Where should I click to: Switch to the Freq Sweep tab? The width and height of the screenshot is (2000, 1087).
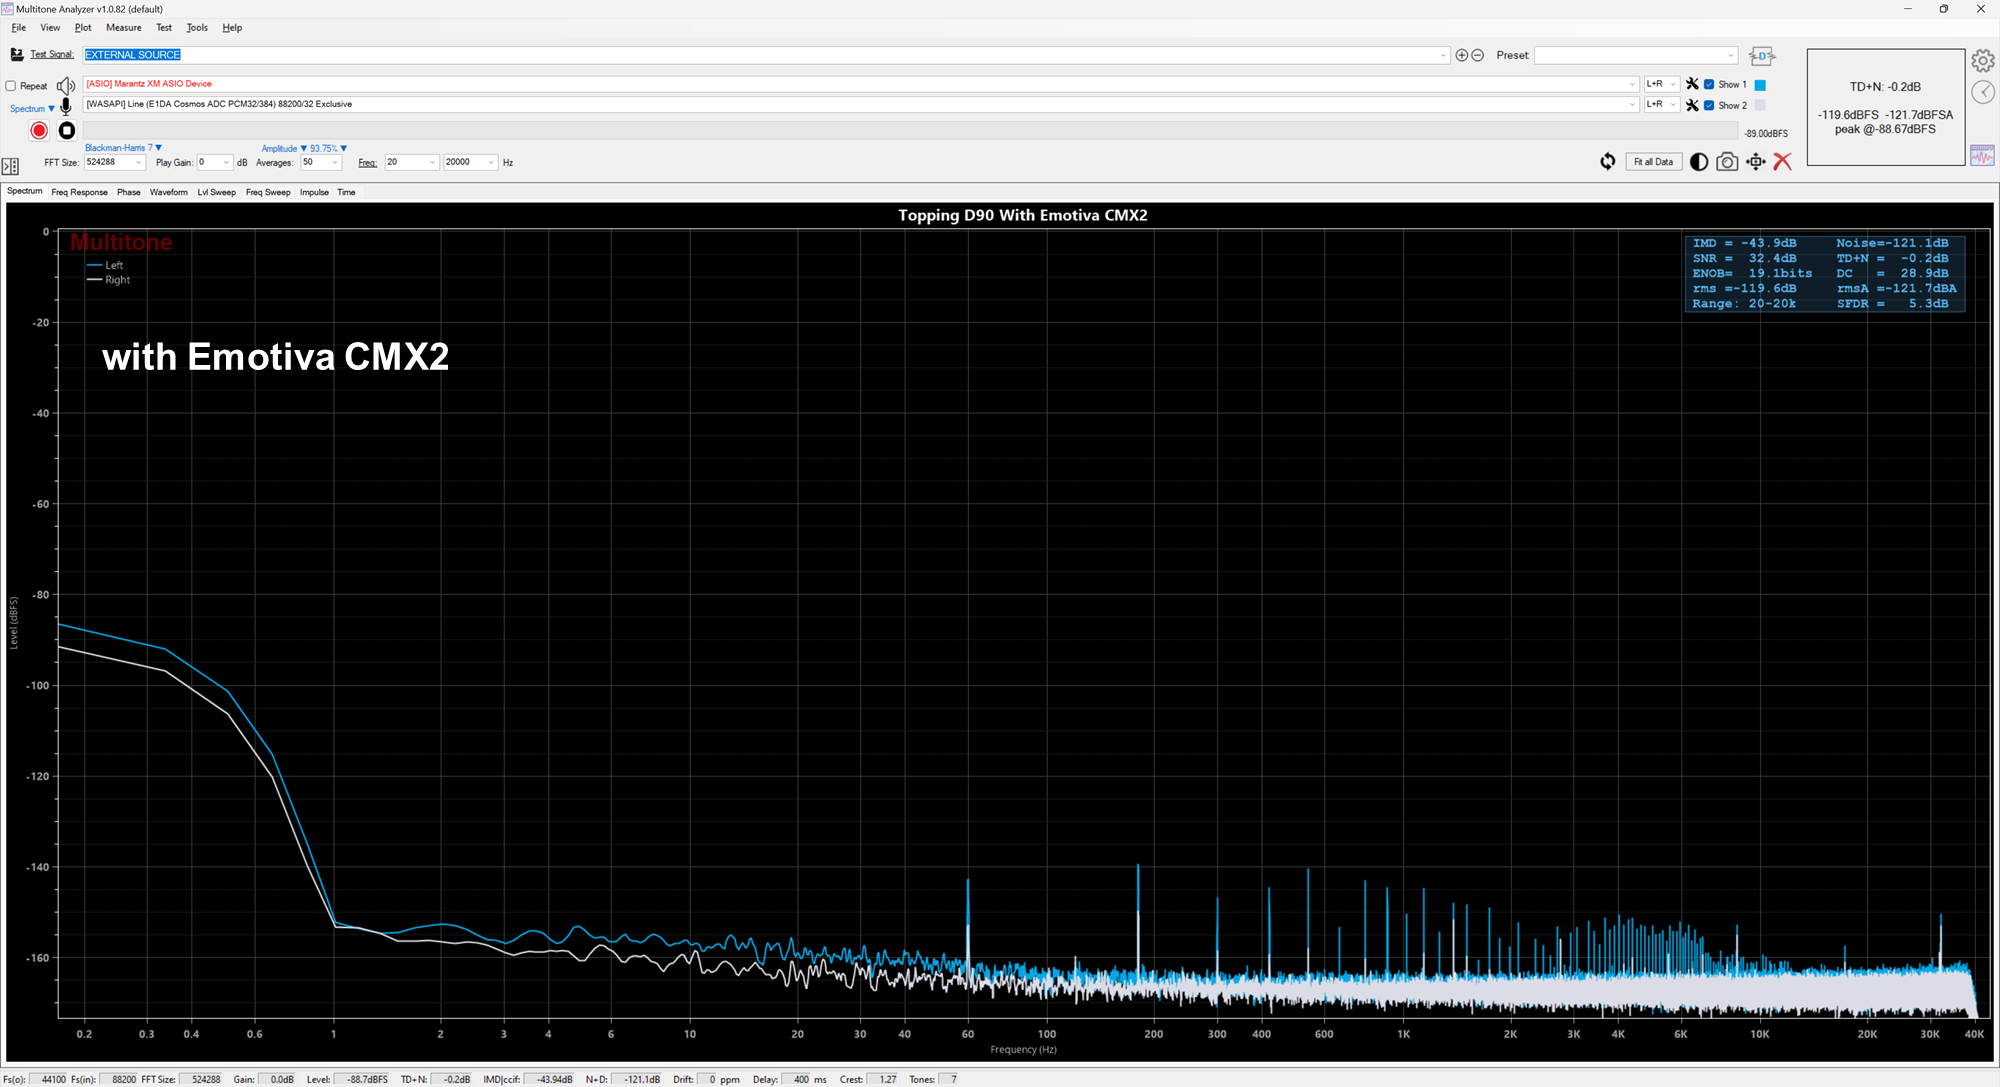tap(268, 192)
